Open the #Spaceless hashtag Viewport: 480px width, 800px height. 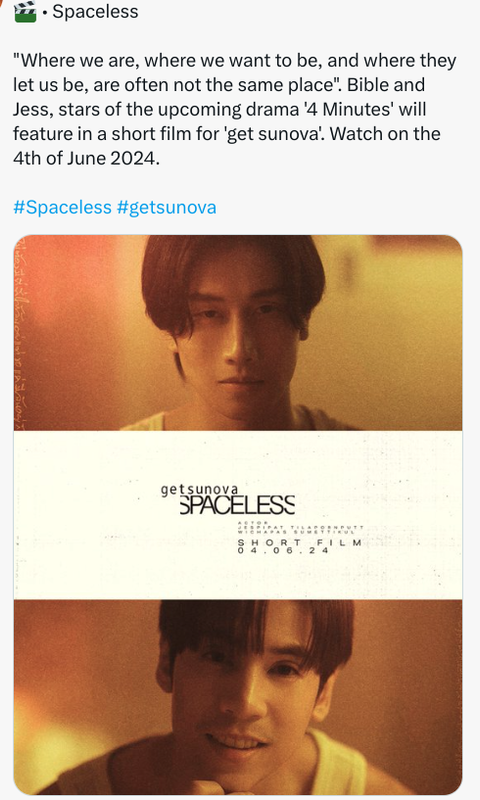[62, 208]
